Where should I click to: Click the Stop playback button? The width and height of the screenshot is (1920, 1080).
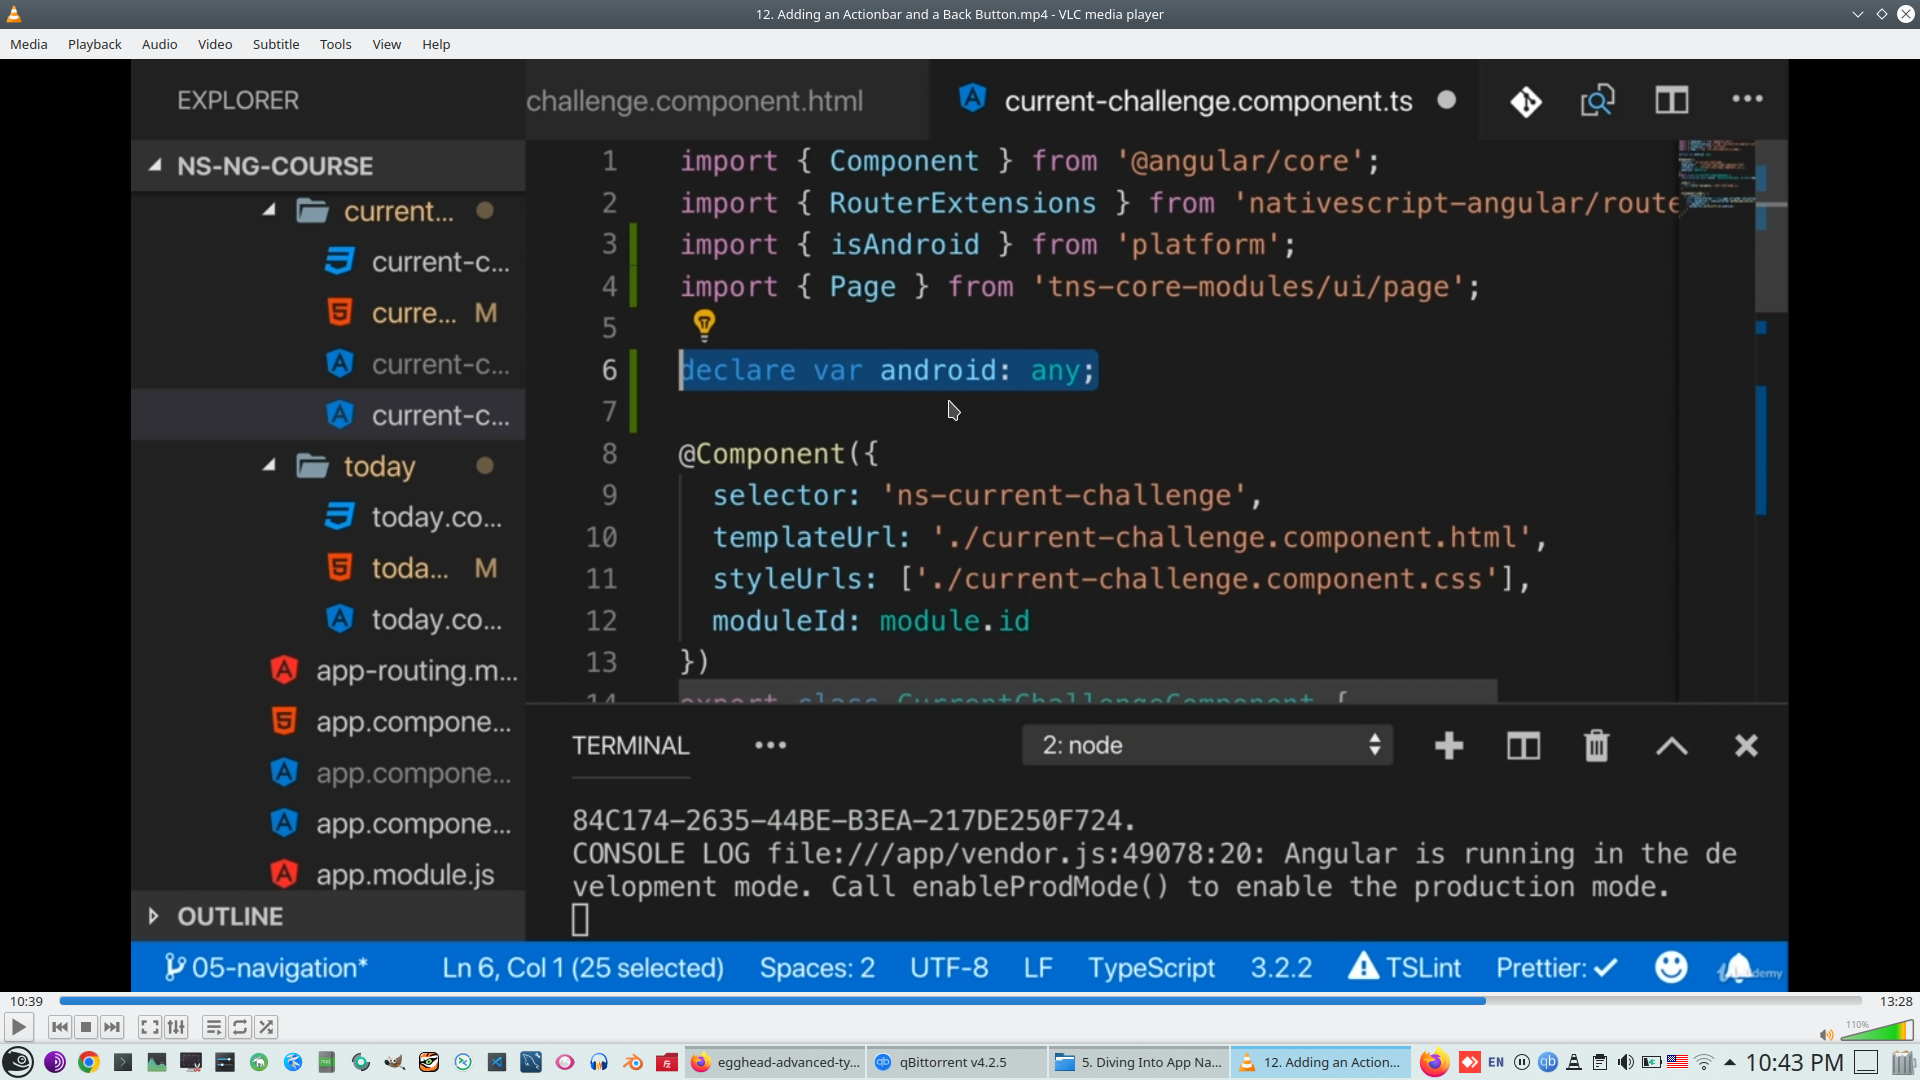(x=86, y=1027)
